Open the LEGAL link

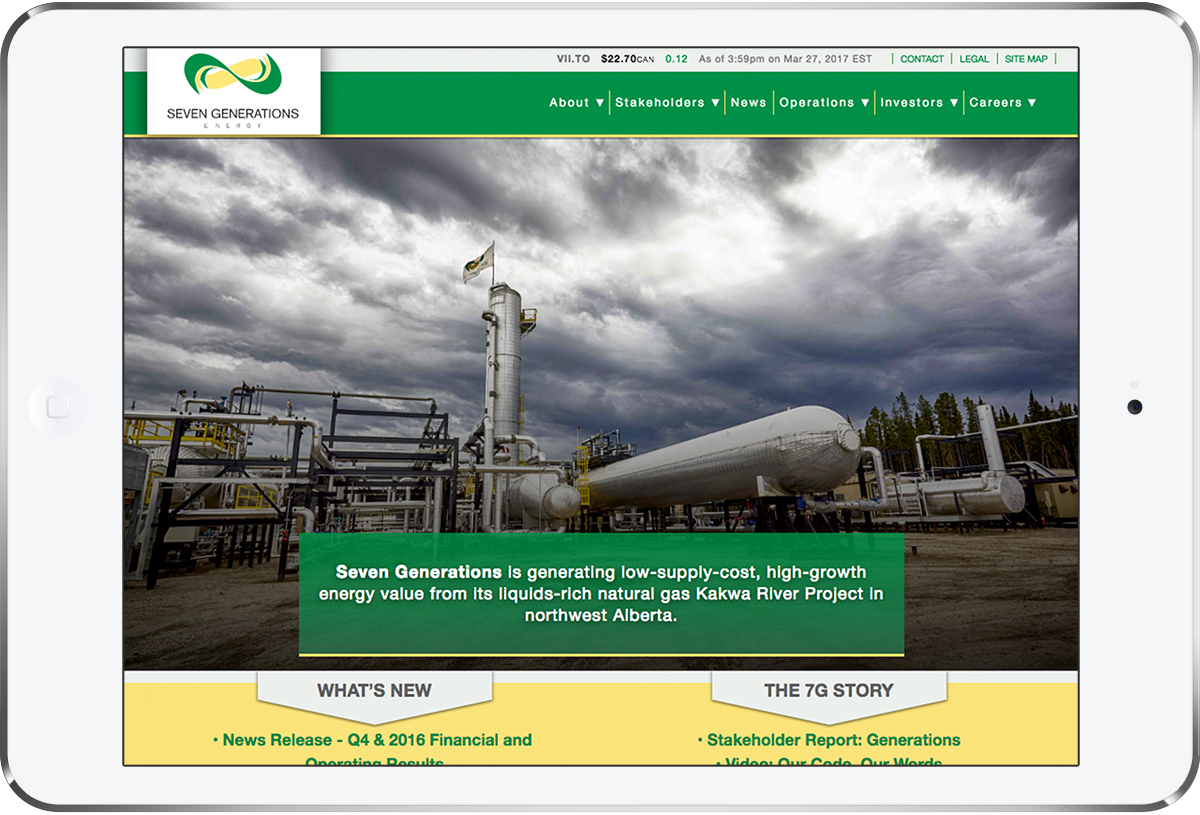[974, 59]
